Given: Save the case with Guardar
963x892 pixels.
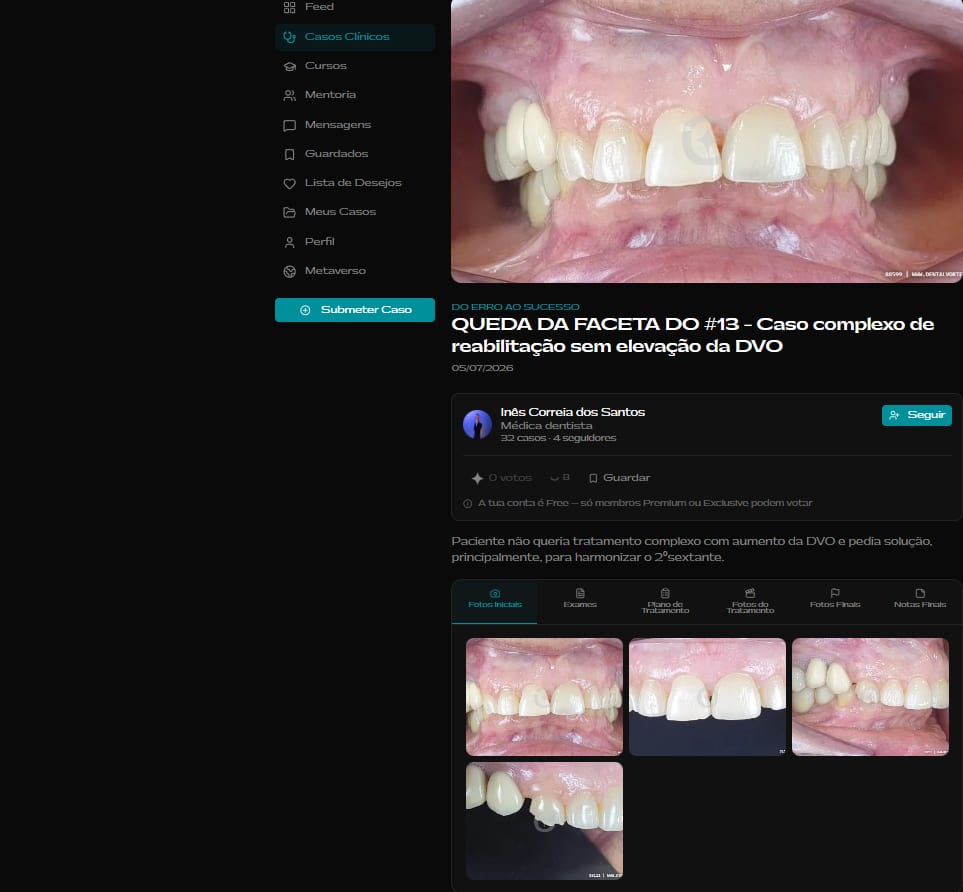Looking at the screenshot, I should point(619,478).
